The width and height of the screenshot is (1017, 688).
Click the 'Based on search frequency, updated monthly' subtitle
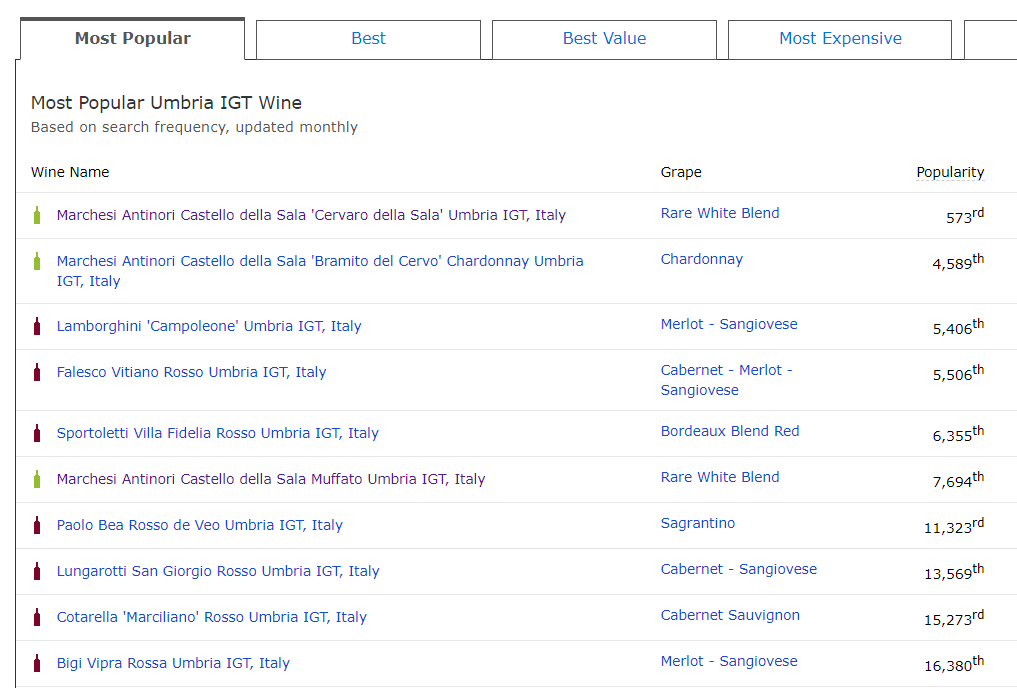point(194,127)
